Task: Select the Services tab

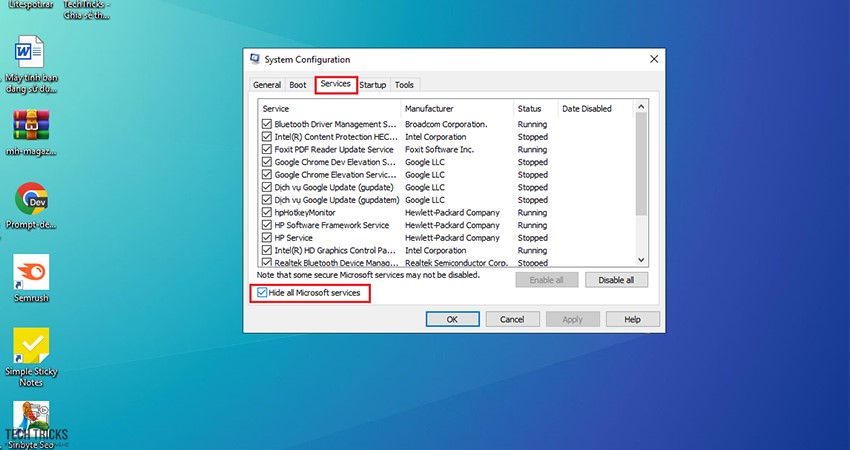Action: coord(336,84)
